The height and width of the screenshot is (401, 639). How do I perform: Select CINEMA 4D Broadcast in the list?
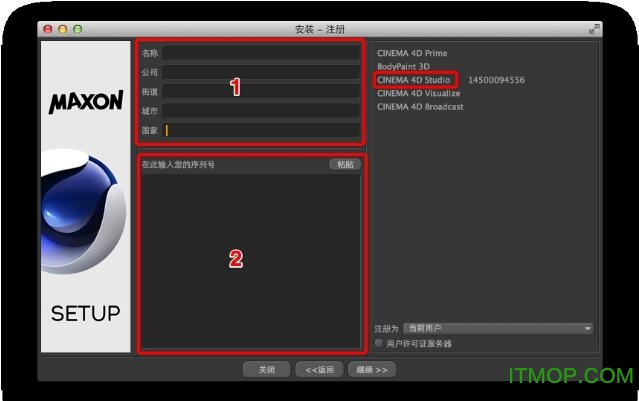click(x=420, y=107)
